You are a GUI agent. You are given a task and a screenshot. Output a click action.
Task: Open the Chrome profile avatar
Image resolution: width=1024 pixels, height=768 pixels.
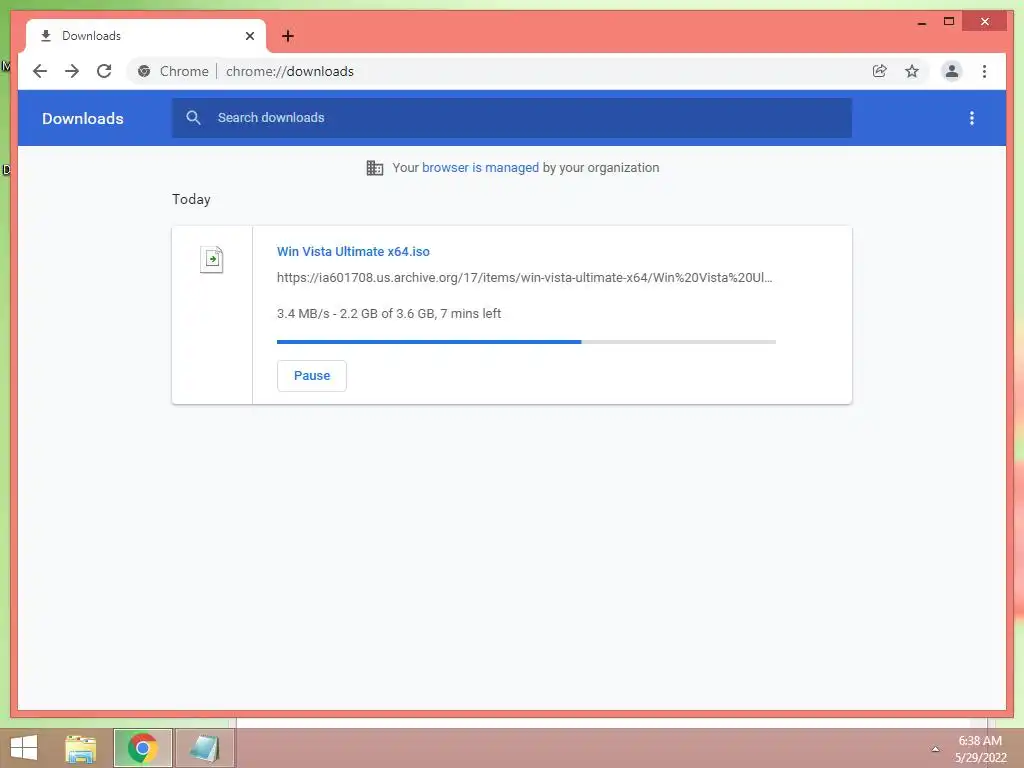click(952, 71)
